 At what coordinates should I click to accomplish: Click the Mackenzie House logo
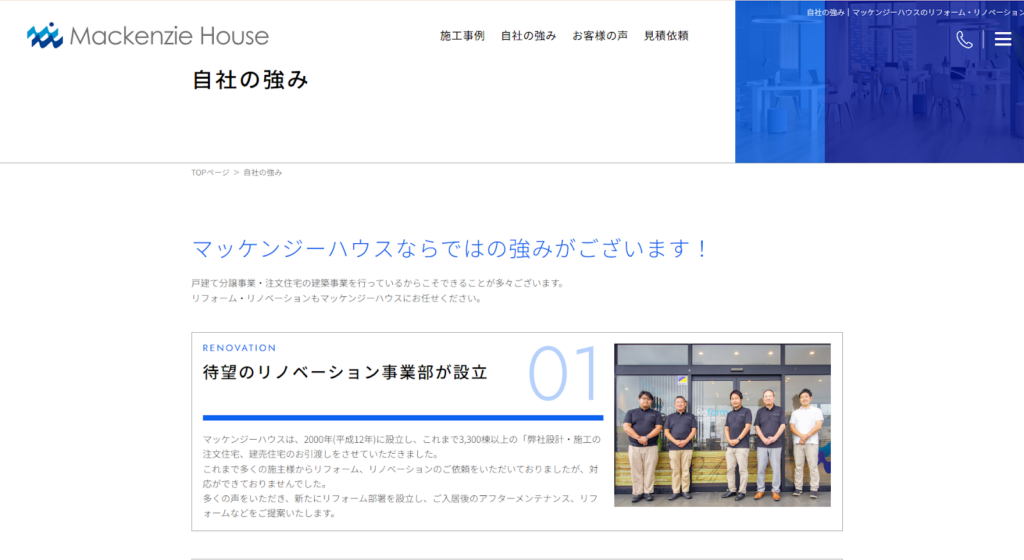148,35
